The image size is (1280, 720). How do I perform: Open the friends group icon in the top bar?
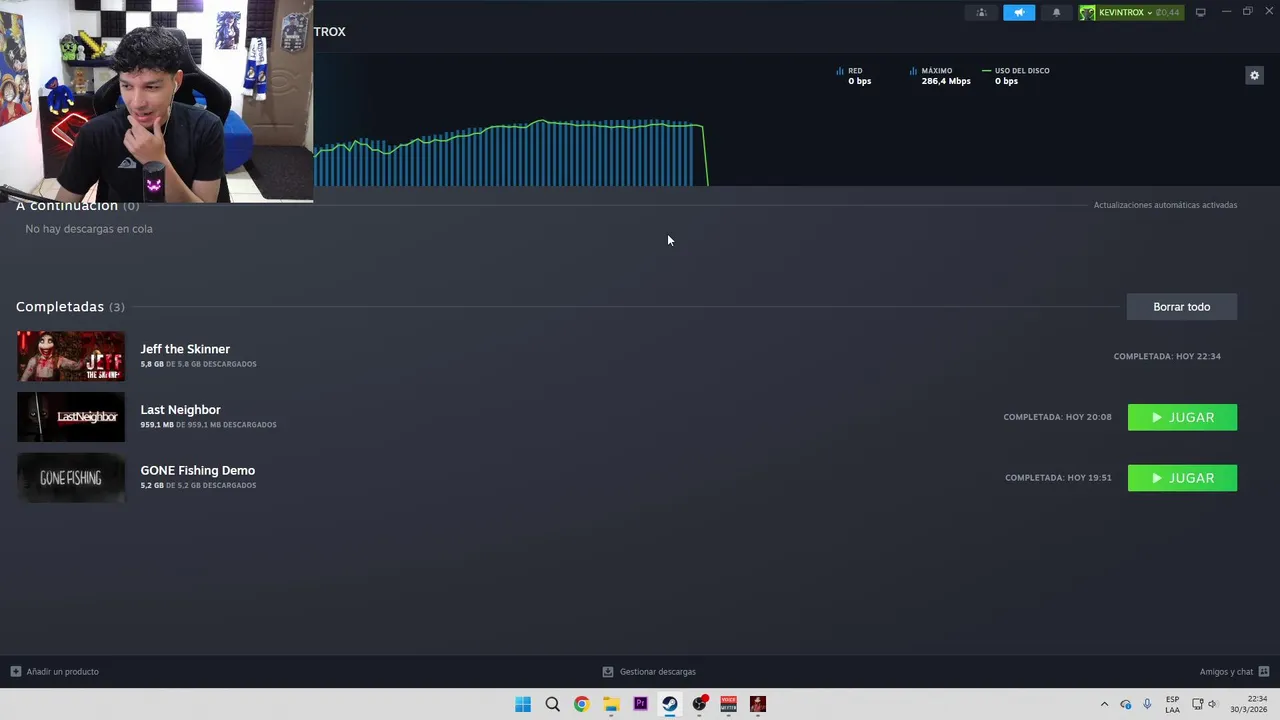981,12
